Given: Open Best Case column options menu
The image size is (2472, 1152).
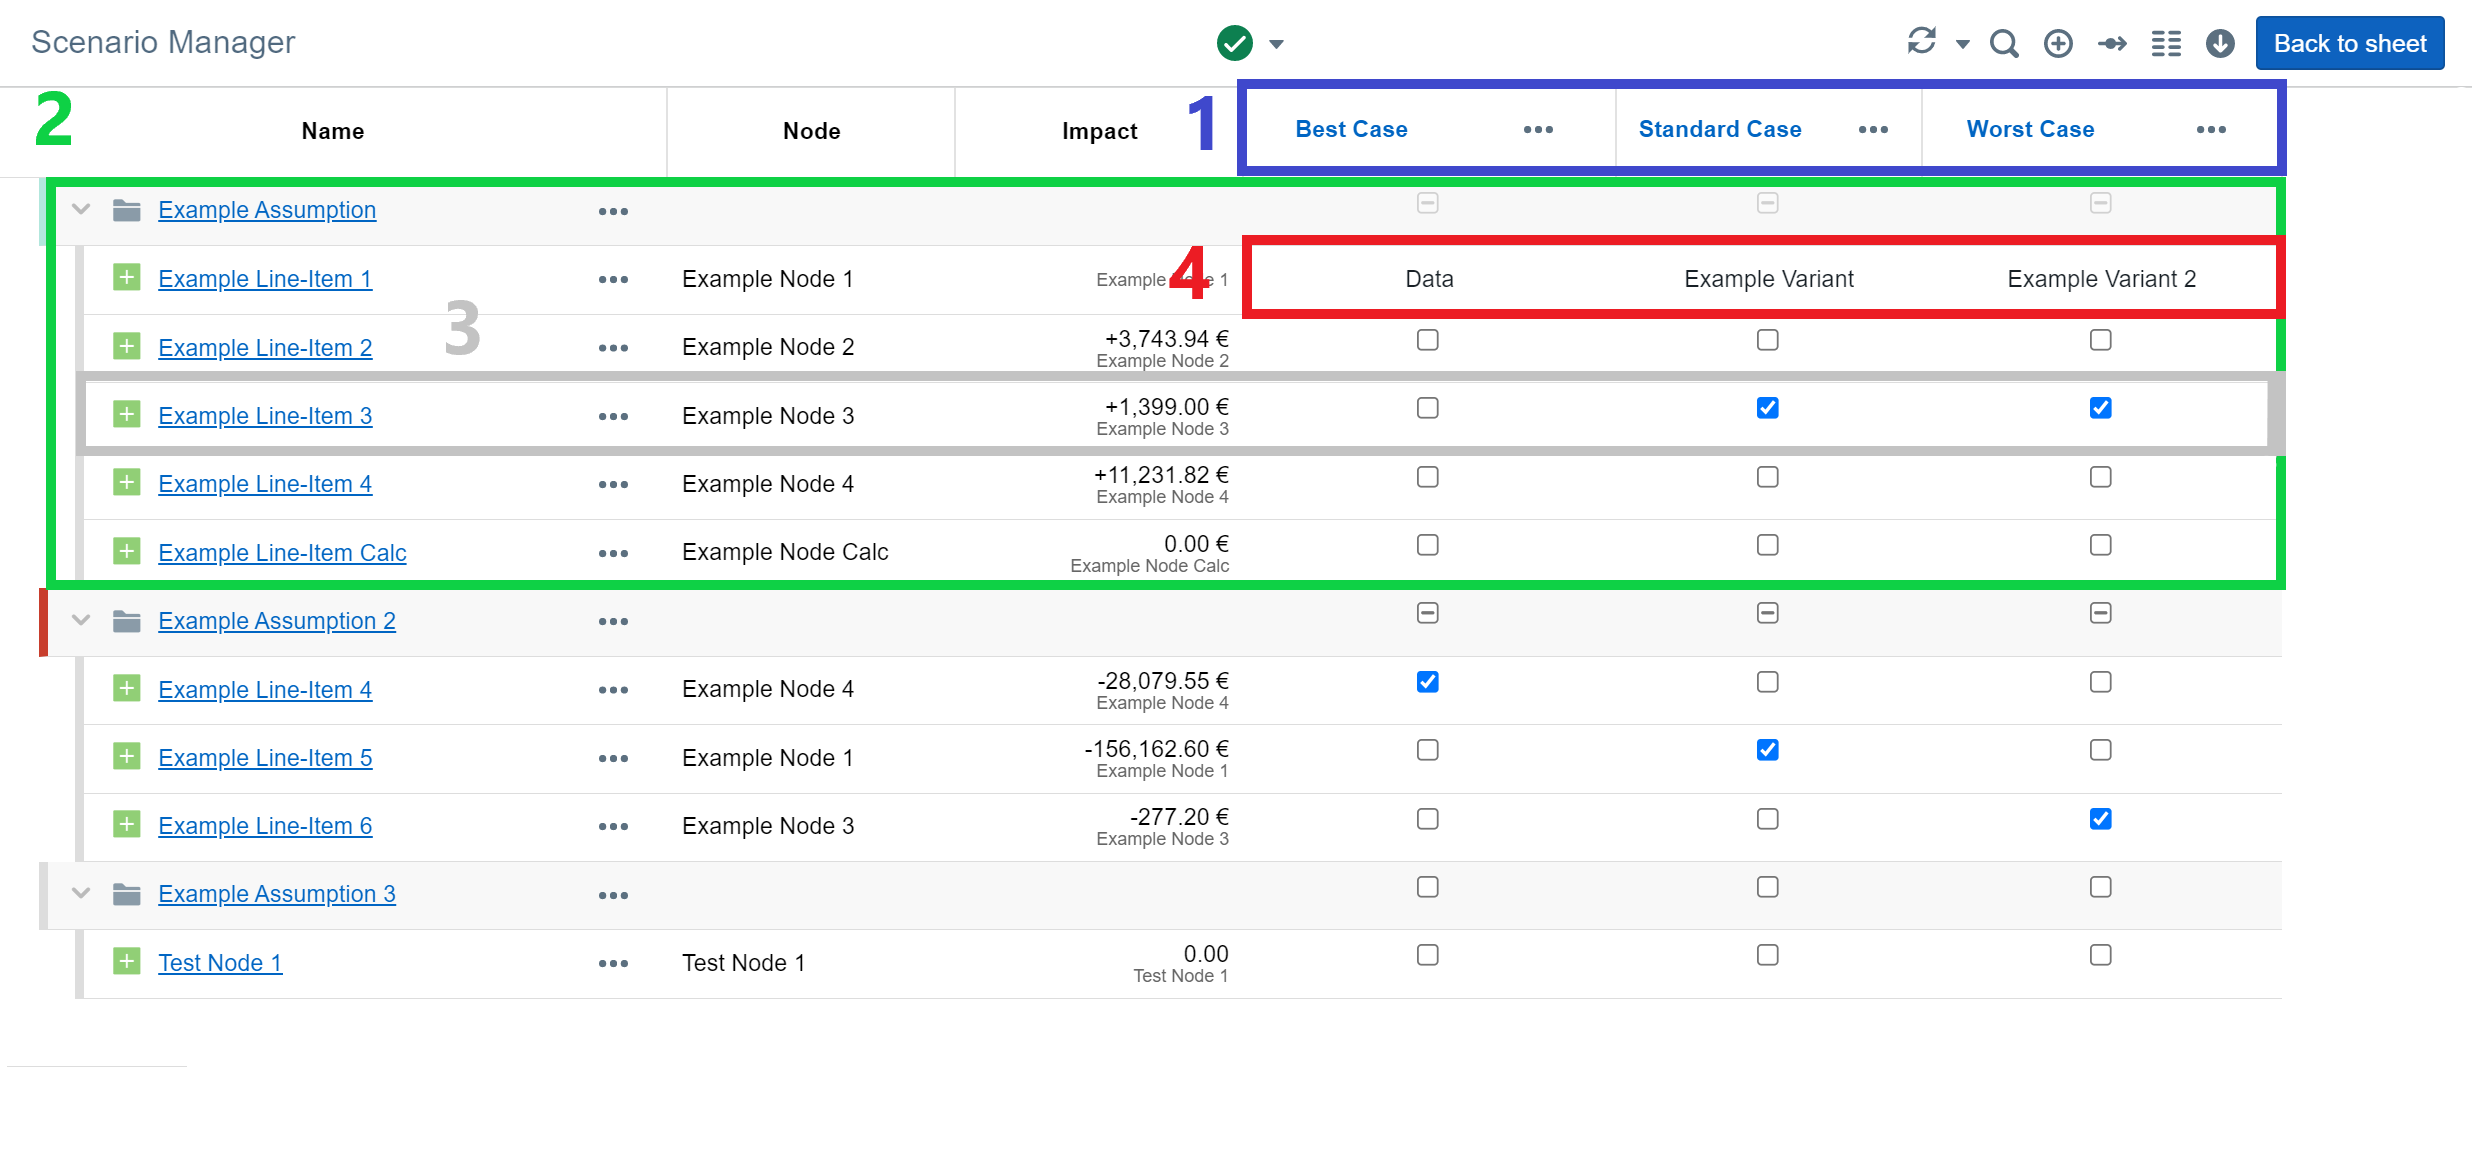Looking at the screenshot, I should tap(1538, 130).
